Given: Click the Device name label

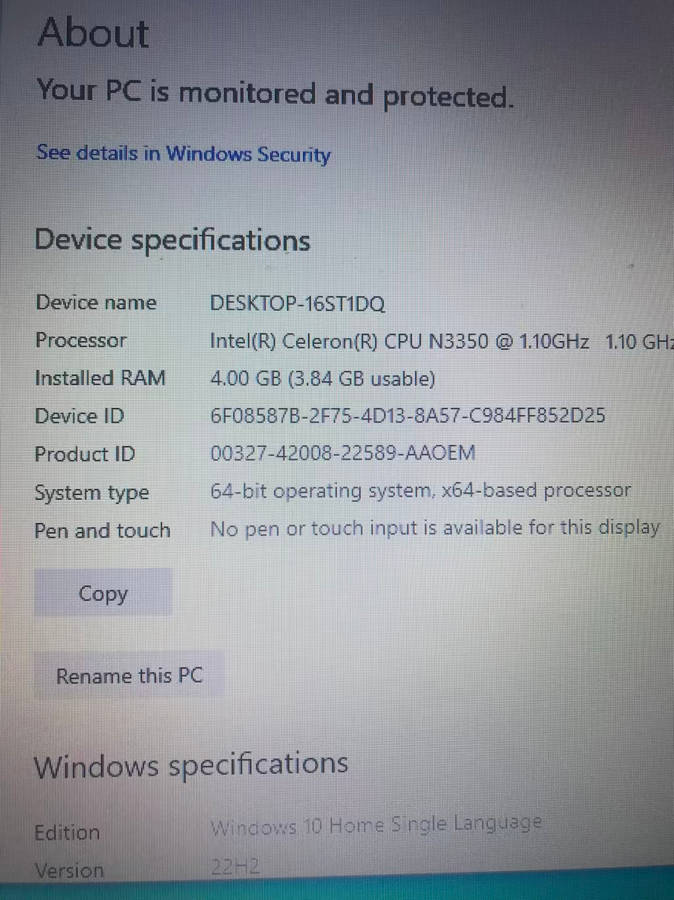Looking at the screenshot, I should point(96,302).
